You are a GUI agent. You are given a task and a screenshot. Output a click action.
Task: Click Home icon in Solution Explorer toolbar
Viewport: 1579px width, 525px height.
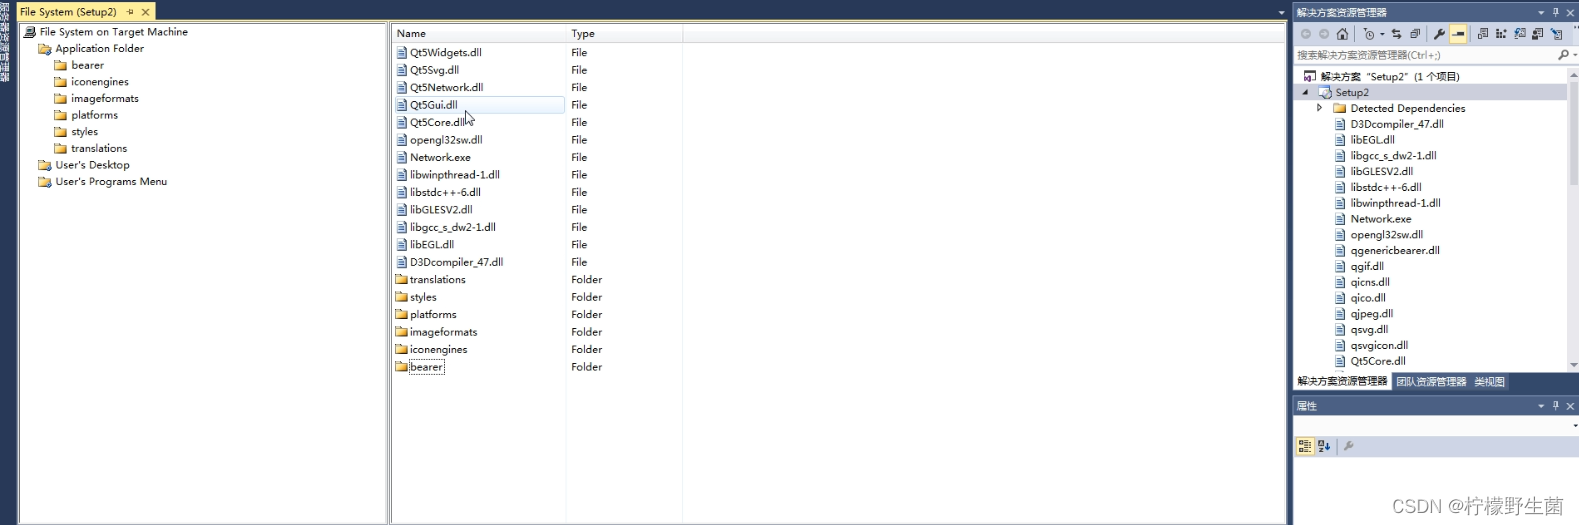1342,34
